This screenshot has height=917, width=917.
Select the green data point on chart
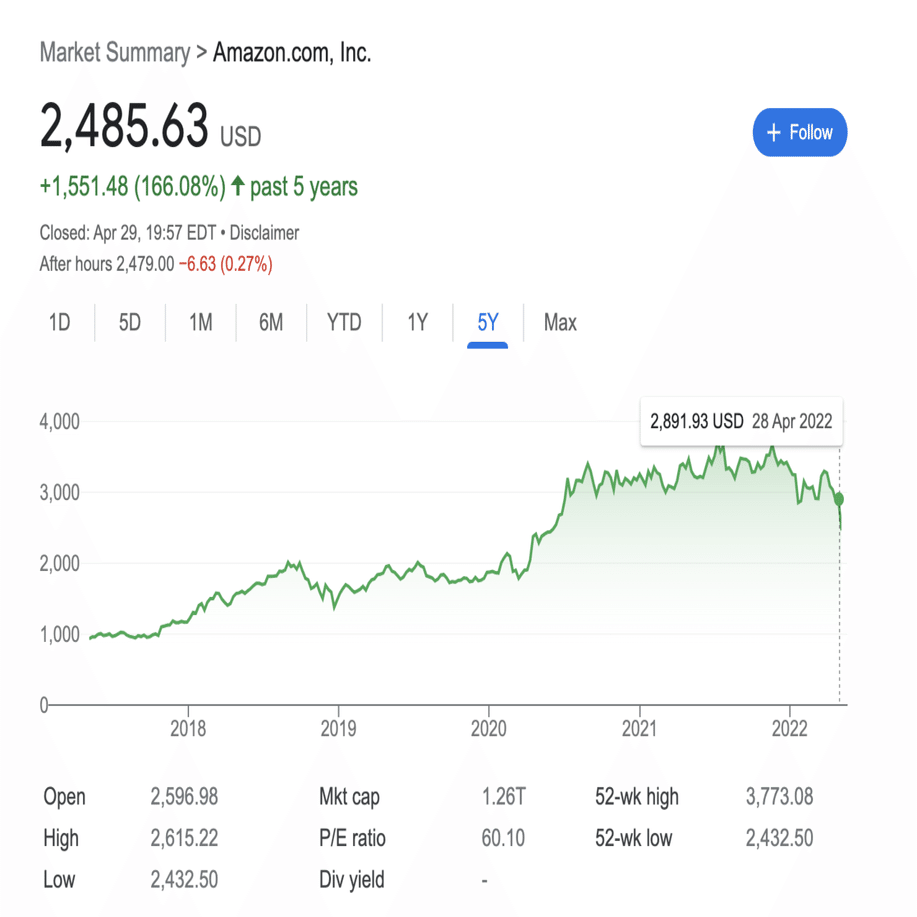tap(838, 498)
